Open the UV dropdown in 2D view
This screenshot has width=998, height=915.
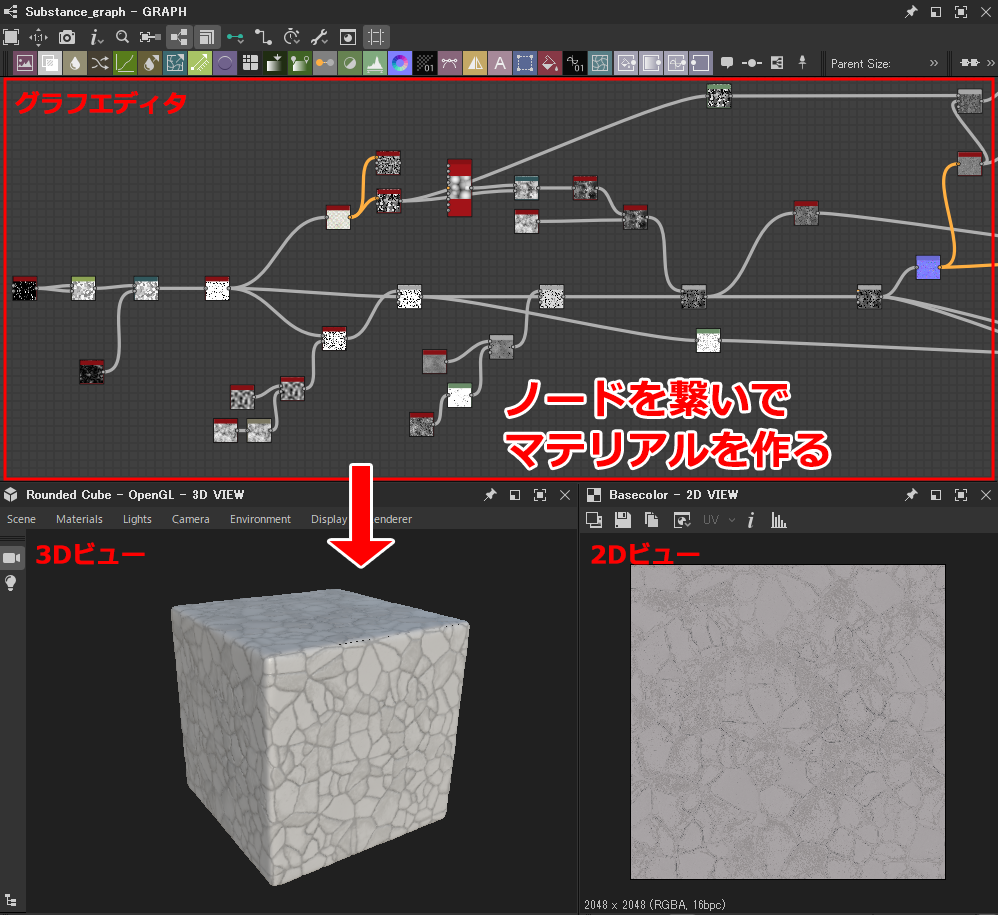(x=719, y=520)
